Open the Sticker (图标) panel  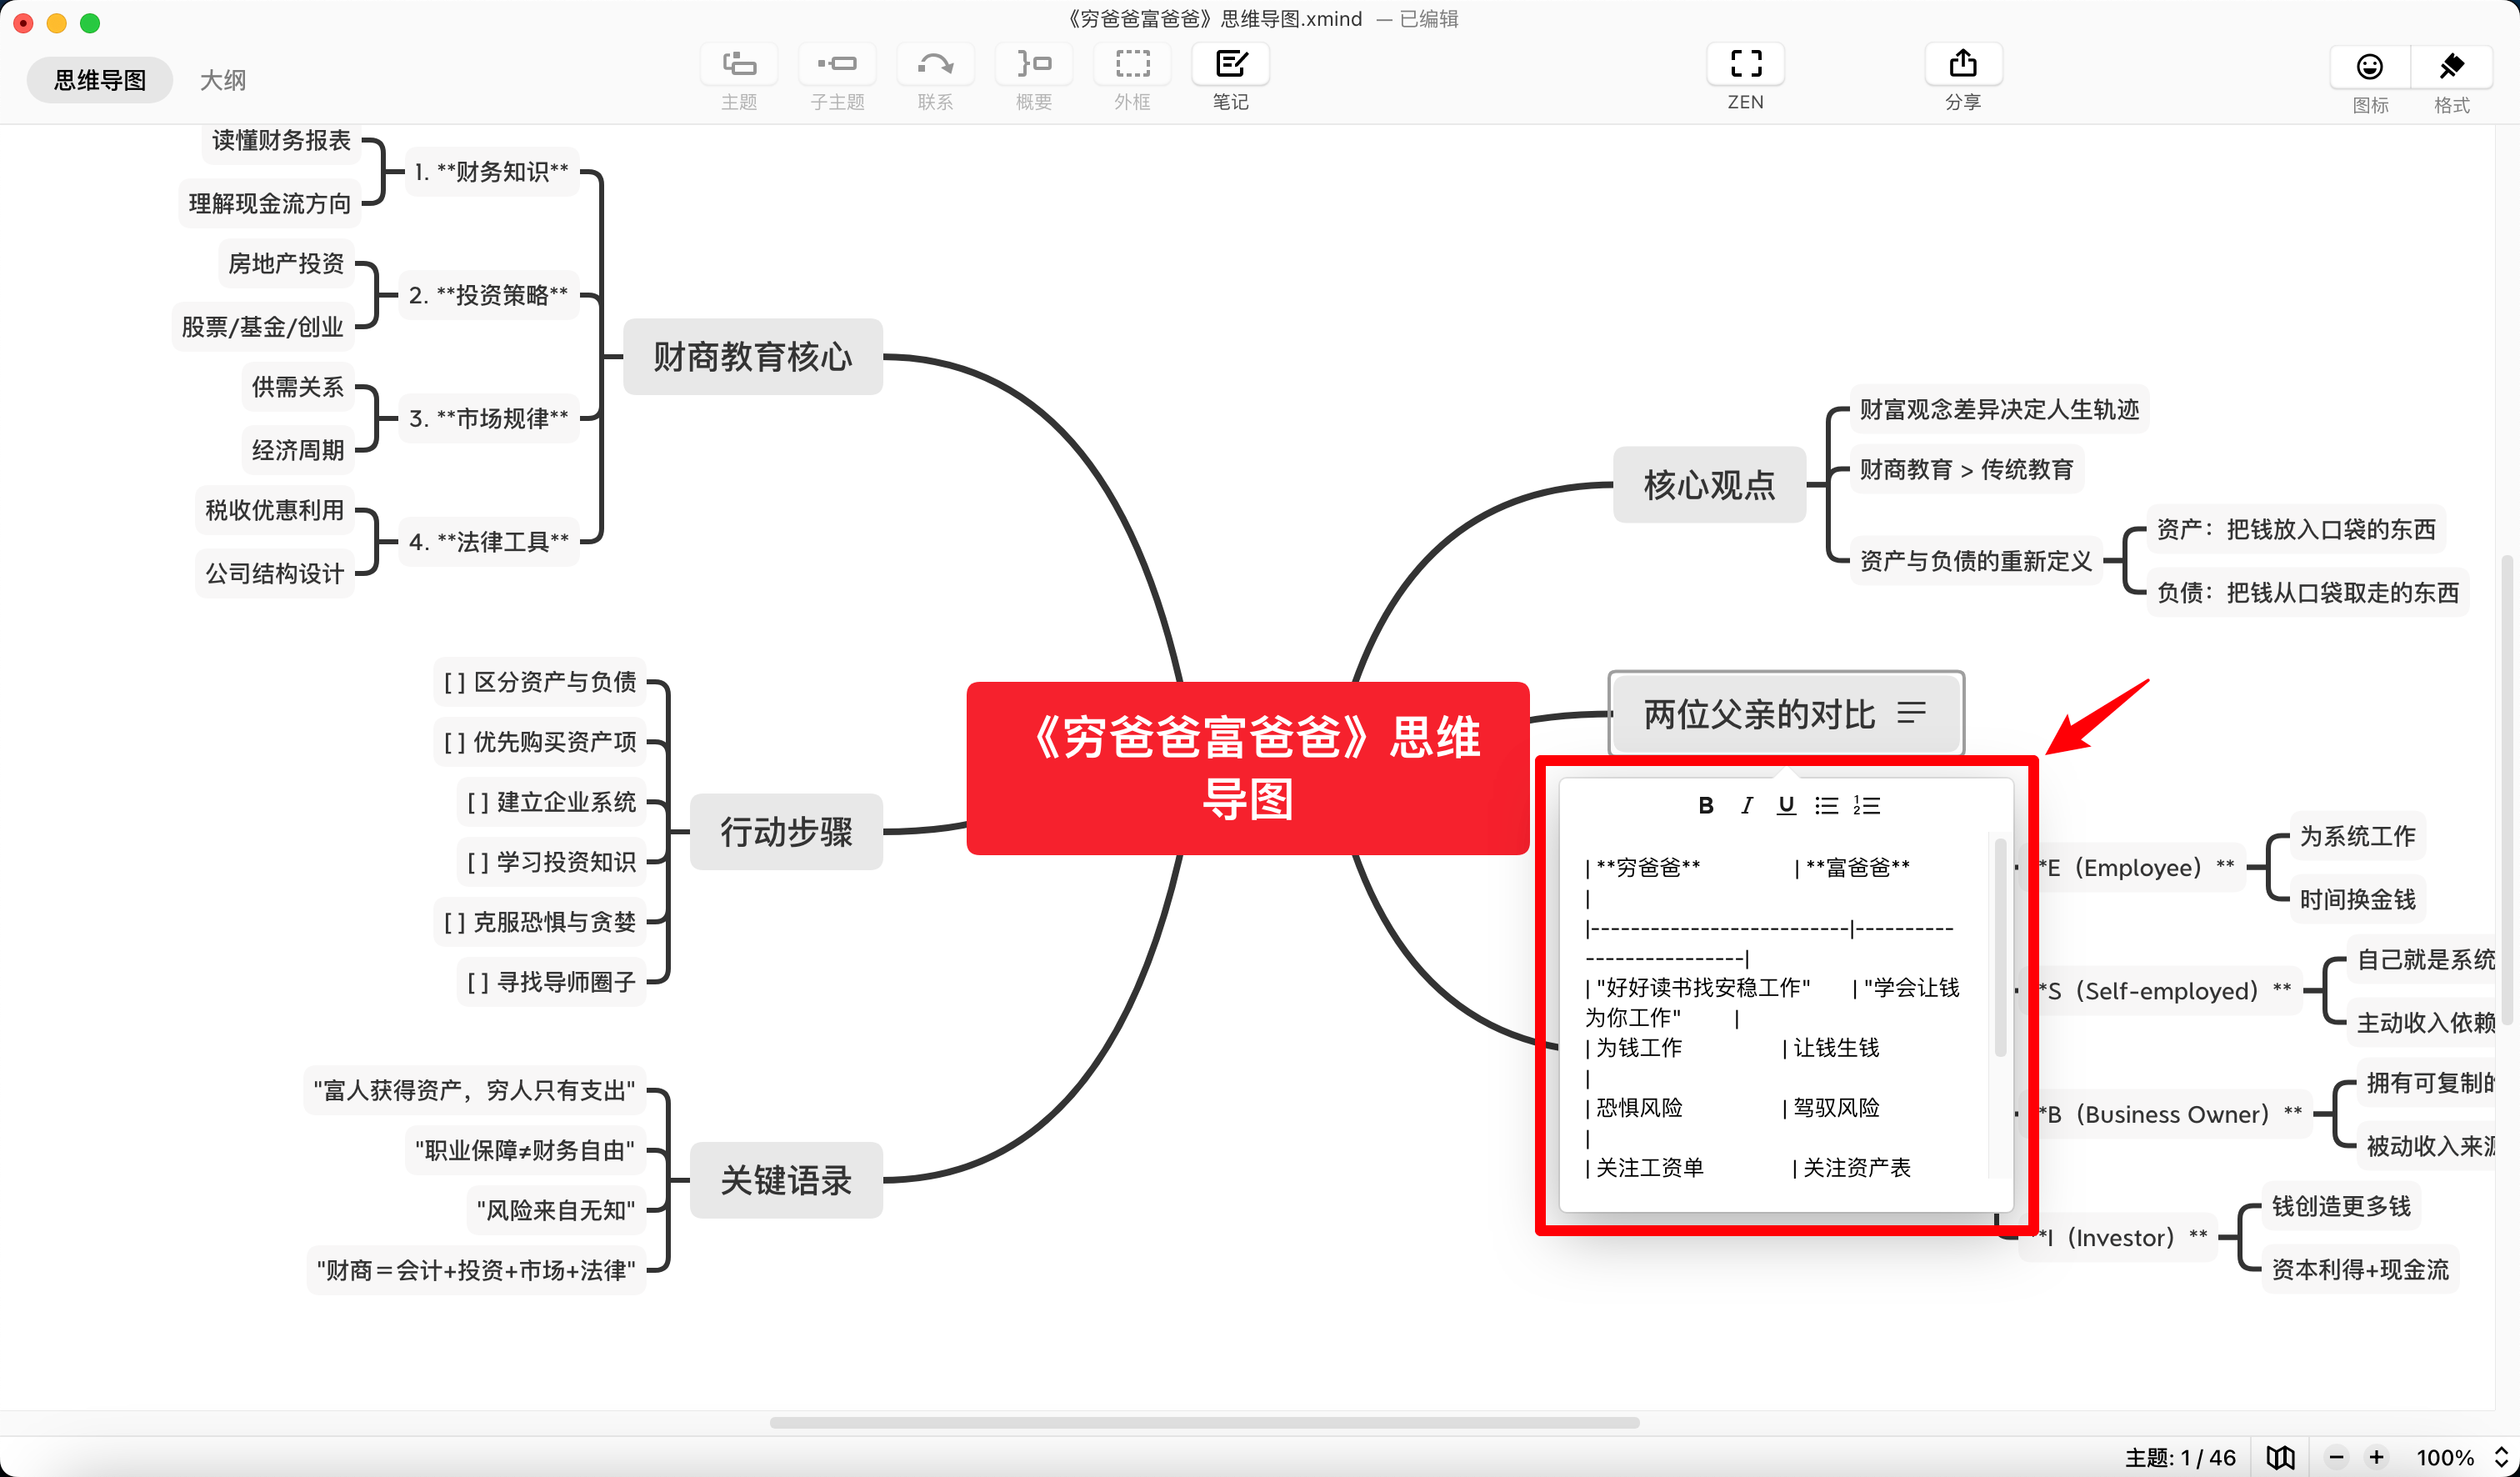[2369, 68]
